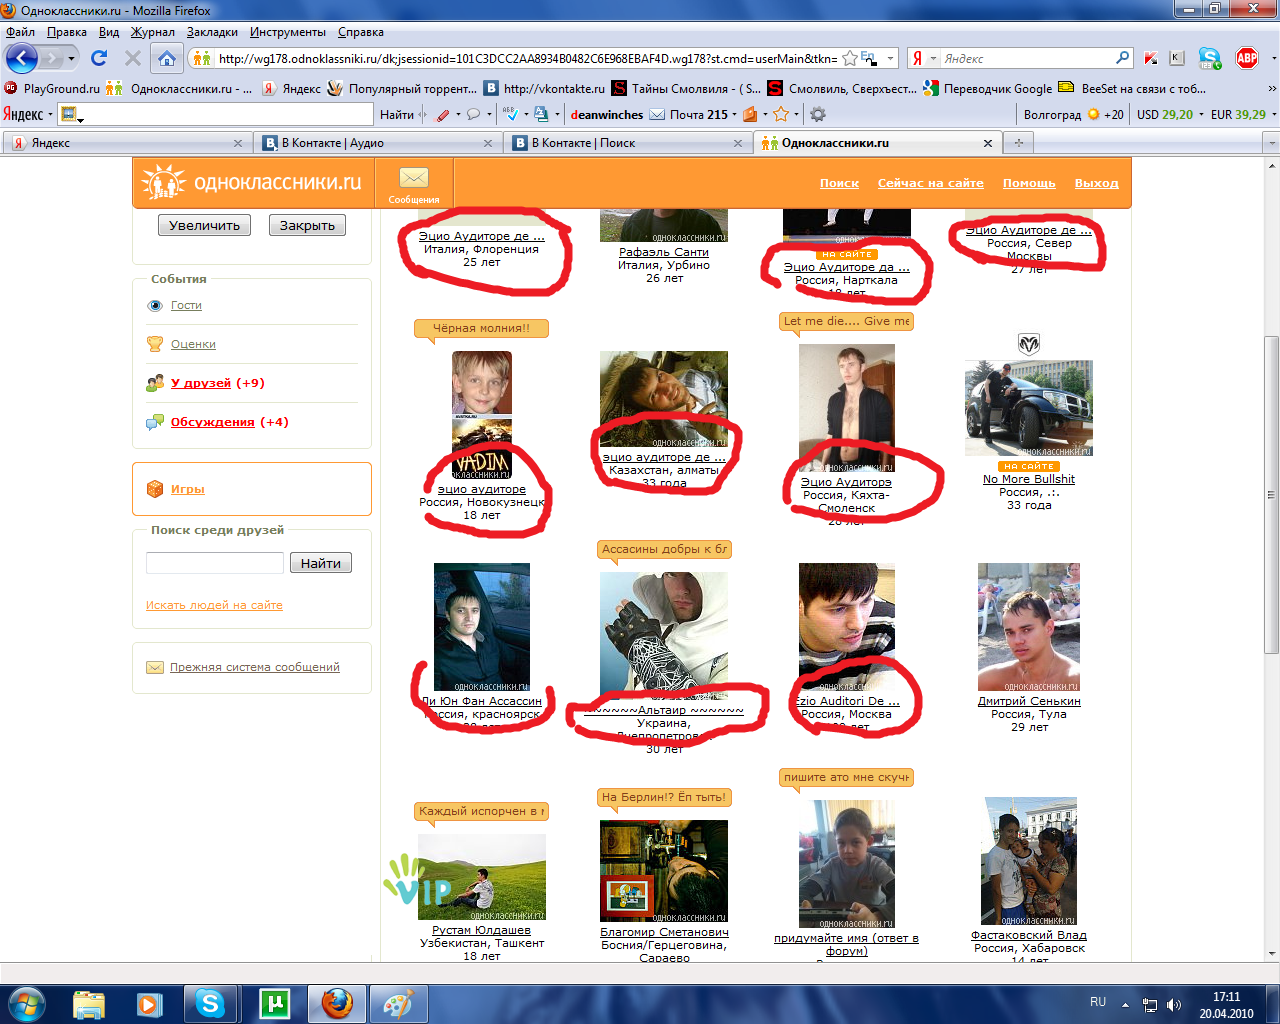Switch to the В Контакте | Аудио tab
Image resolution: width=1280 pixels, height=1024 pixels.
pyautogui.click(x=377, y=143)
